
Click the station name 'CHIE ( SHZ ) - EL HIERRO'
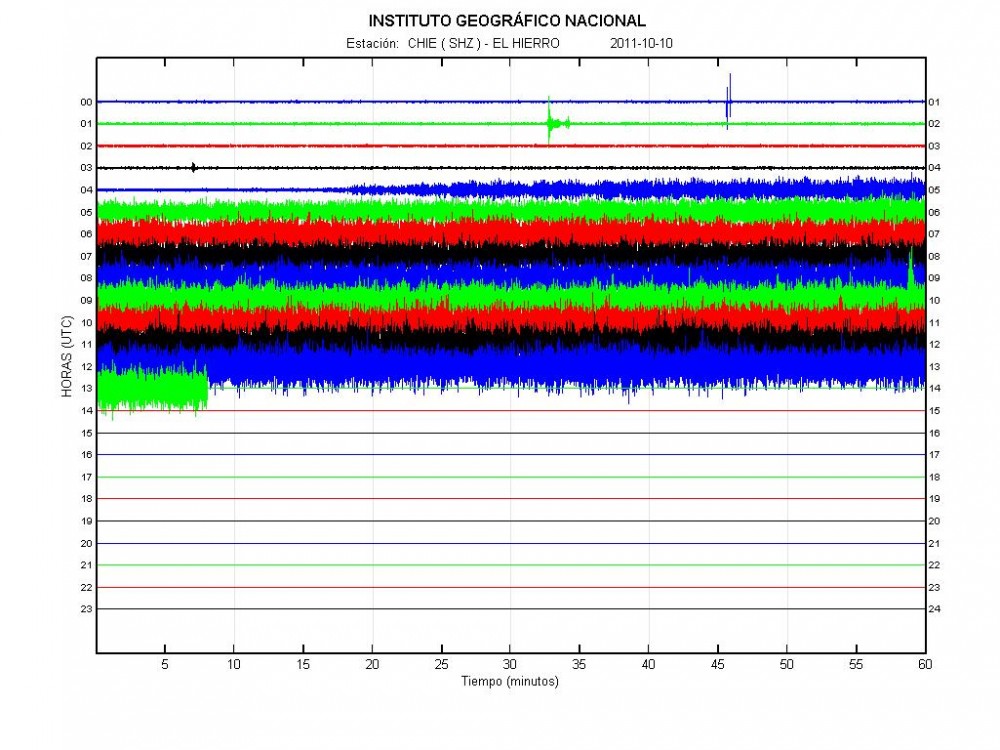[x=483, y=44]
